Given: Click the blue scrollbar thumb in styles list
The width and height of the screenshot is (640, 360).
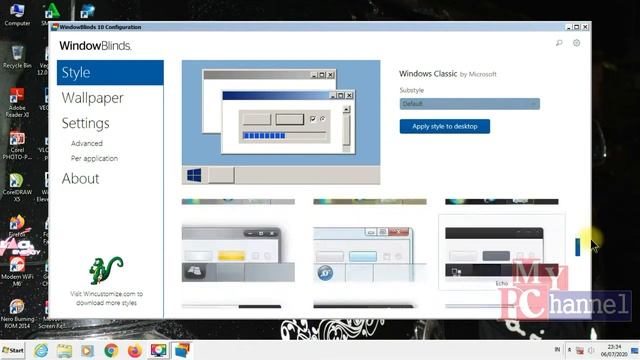Looking at the screenshot, I should [x=578, y=247].
